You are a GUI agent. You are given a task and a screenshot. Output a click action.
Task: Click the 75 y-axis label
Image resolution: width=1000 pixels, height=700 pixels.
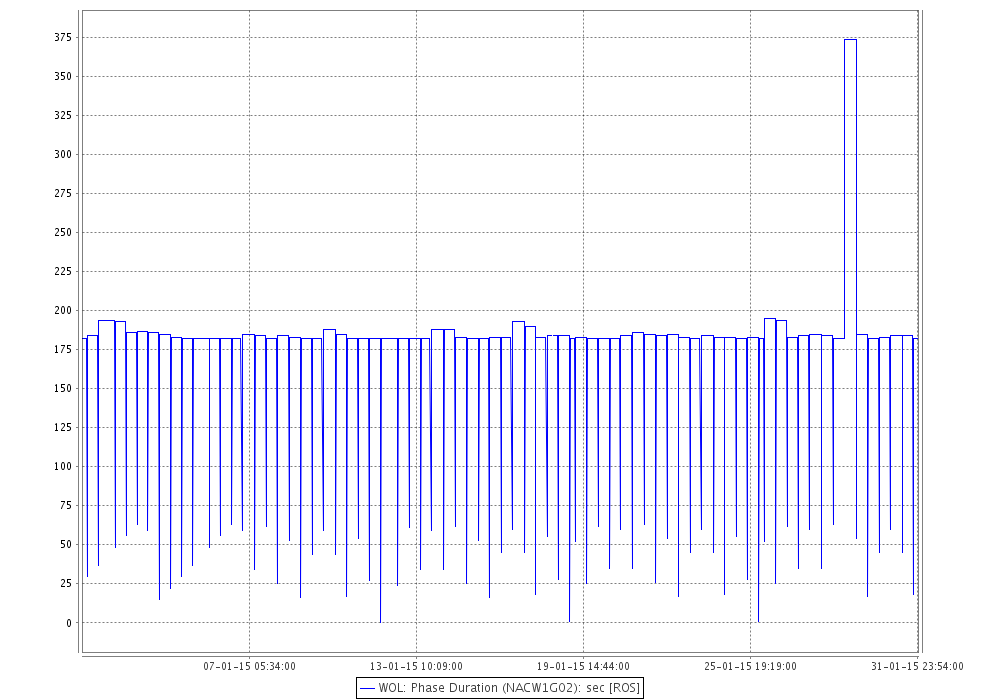click(66, 506)
